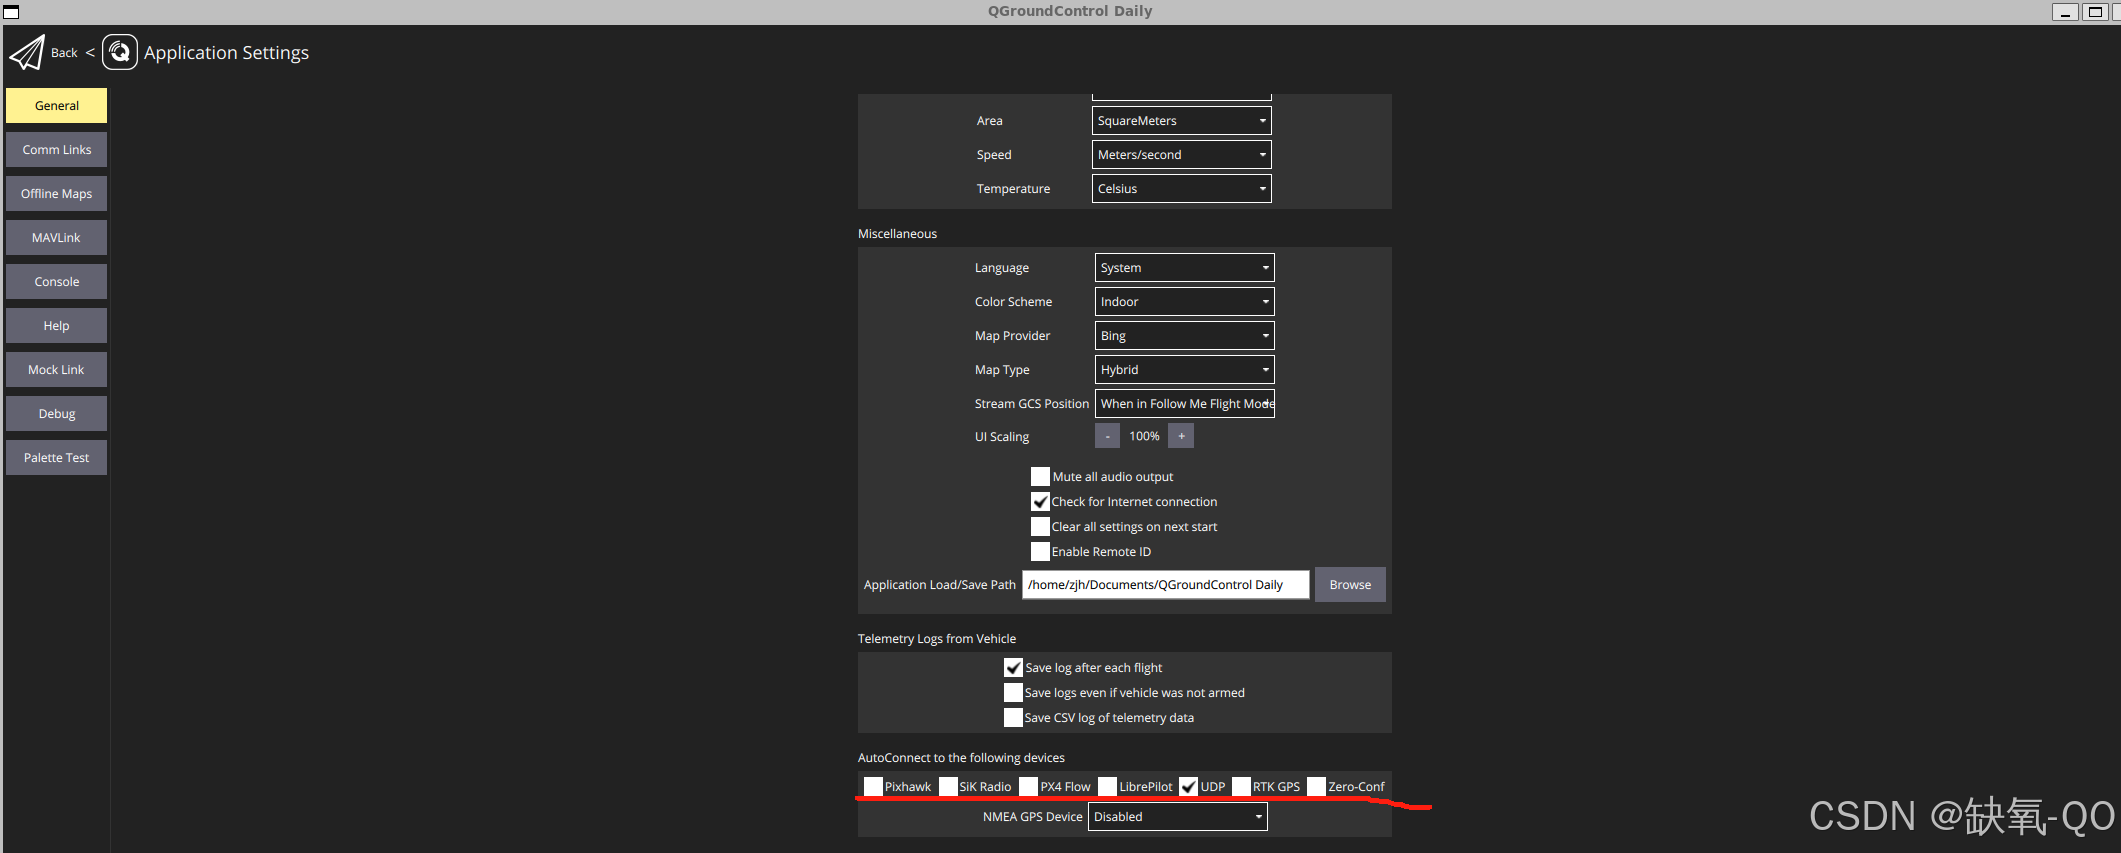Image resolution: width=2121 pixels, height=853 pixels.
Task: Open the Map Provider dropdown
Action: point(1184,336)
